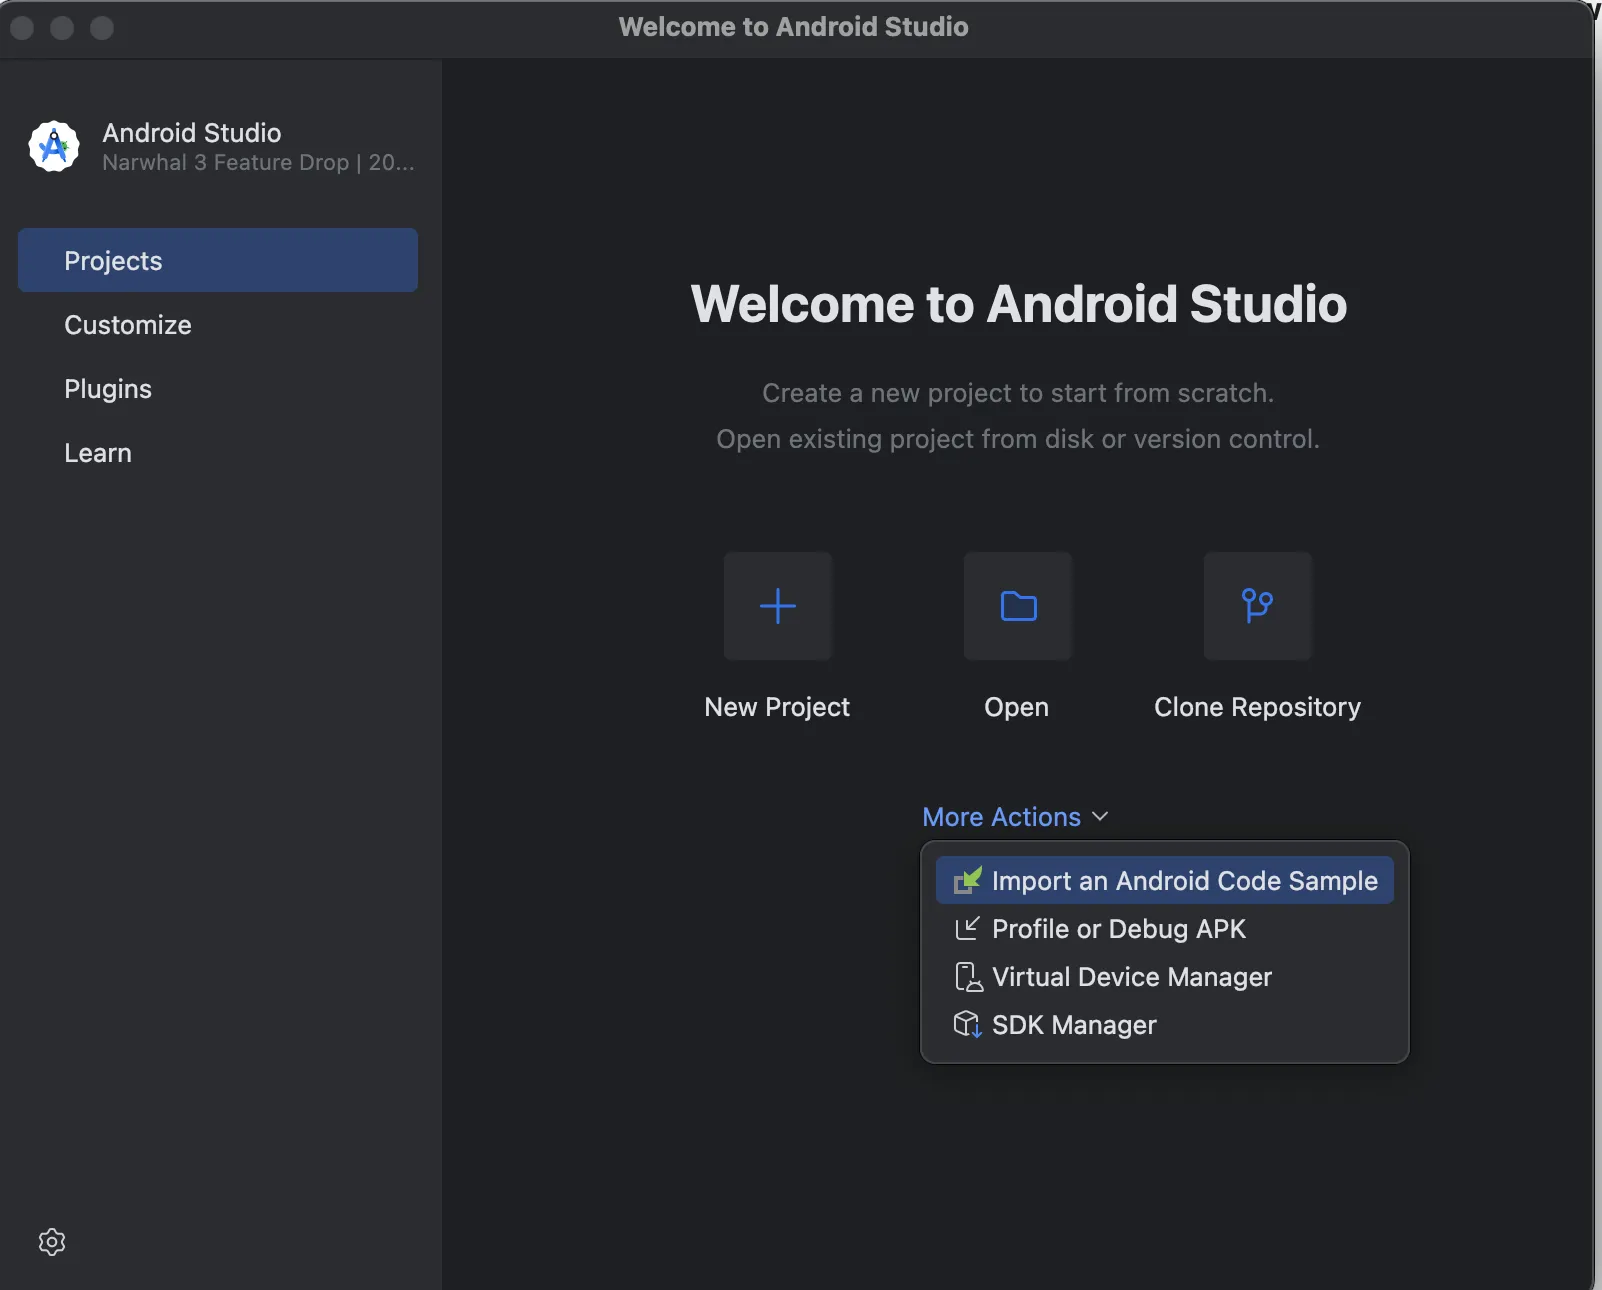Click the Android Studio product name
This screenshot has width=1602, height=1290.
pyautogui.click(x=192, y=132)
